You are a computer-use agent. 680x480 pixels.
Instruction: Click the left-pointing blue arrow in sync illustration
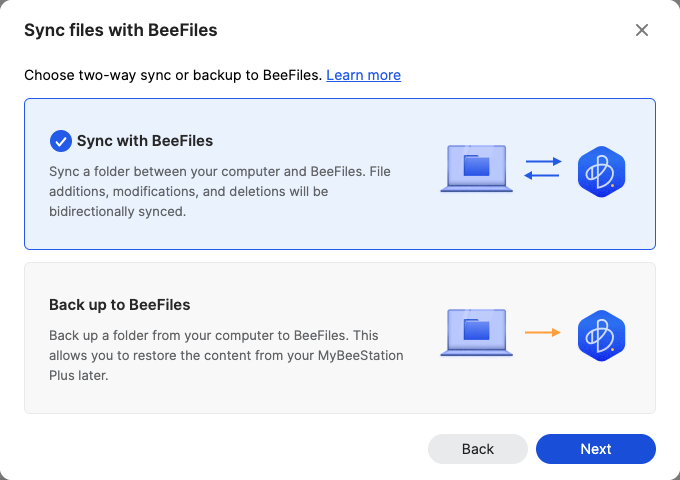[x=542, y=175]
